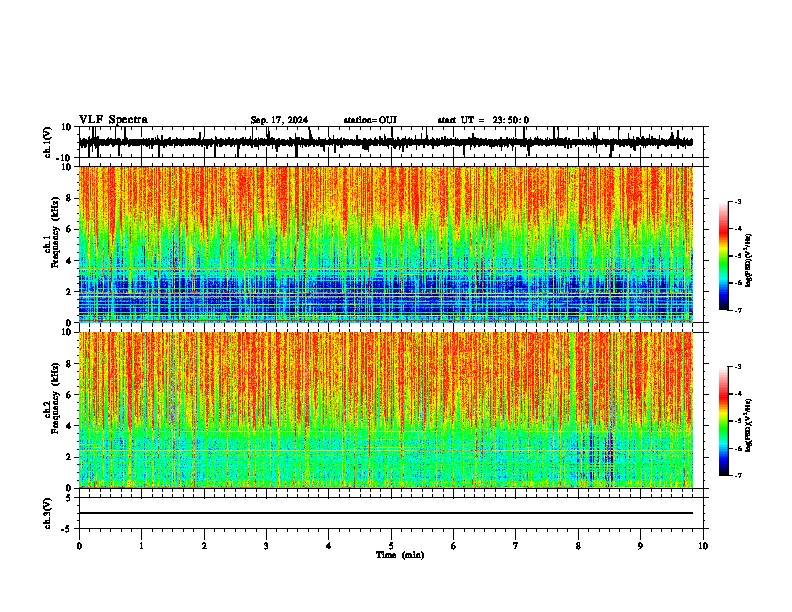
Task: Click the '5' tick of the ch.3(V) axis
Action: [69, 498]
